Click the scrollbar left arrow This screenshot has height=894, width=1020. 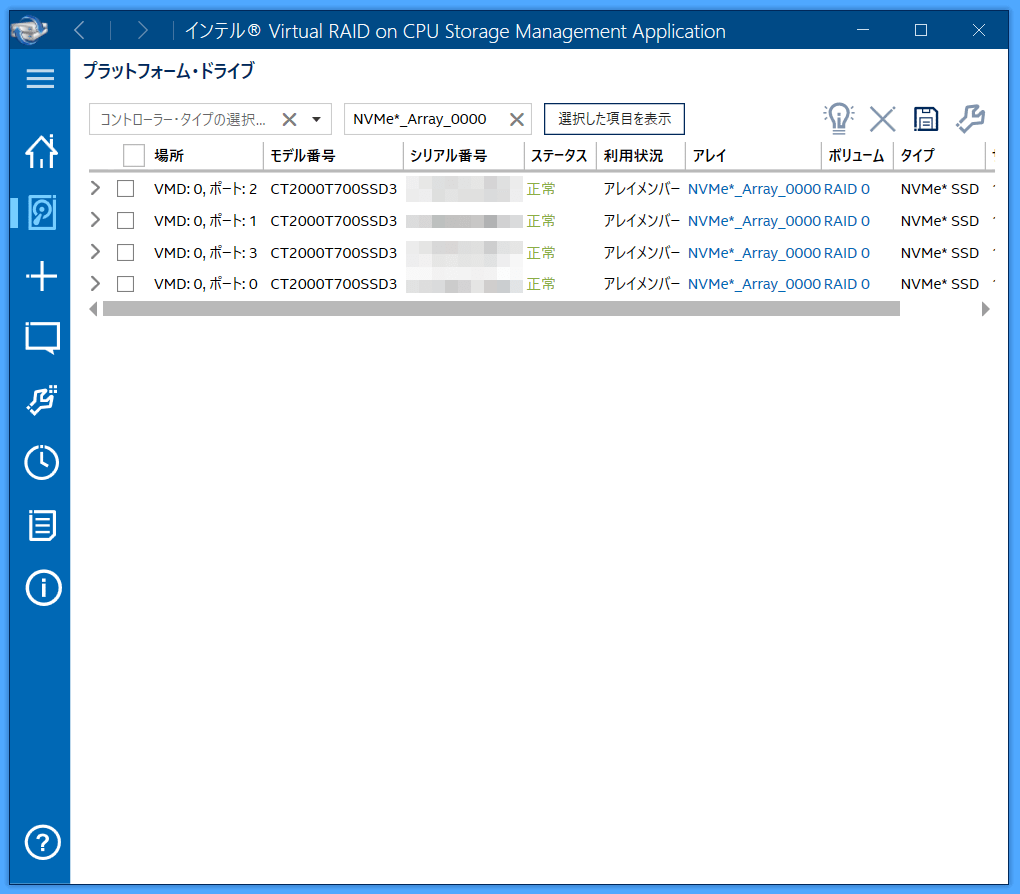(x=94, y=308)
